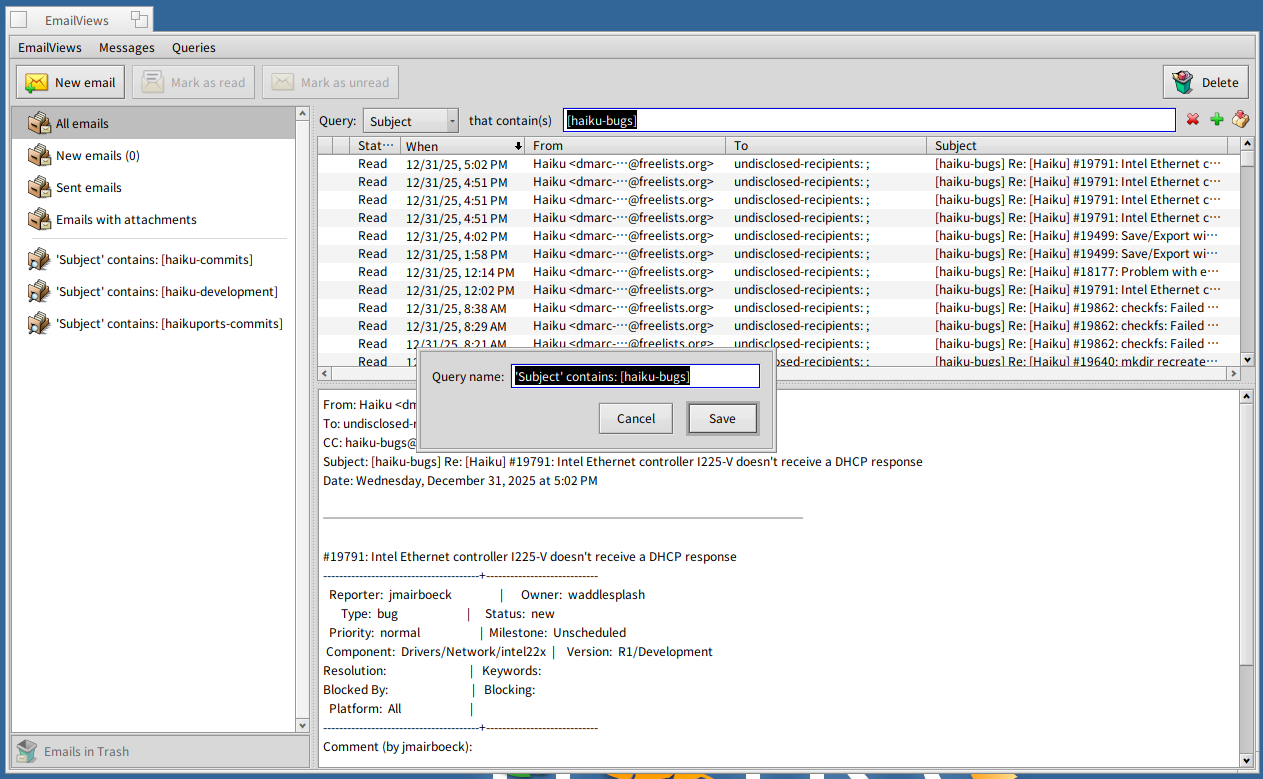The width and height of the screenshot is (1263, 779).
Task: Click the New email button
Action: point(70,82)
